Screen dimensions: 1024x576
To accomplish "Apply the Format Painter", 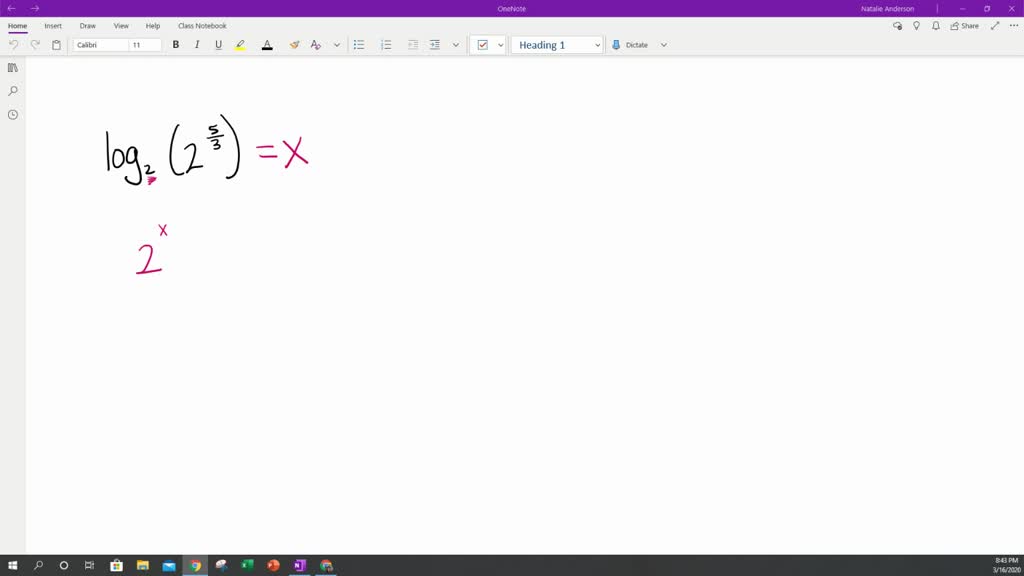I will click(294, 44).
